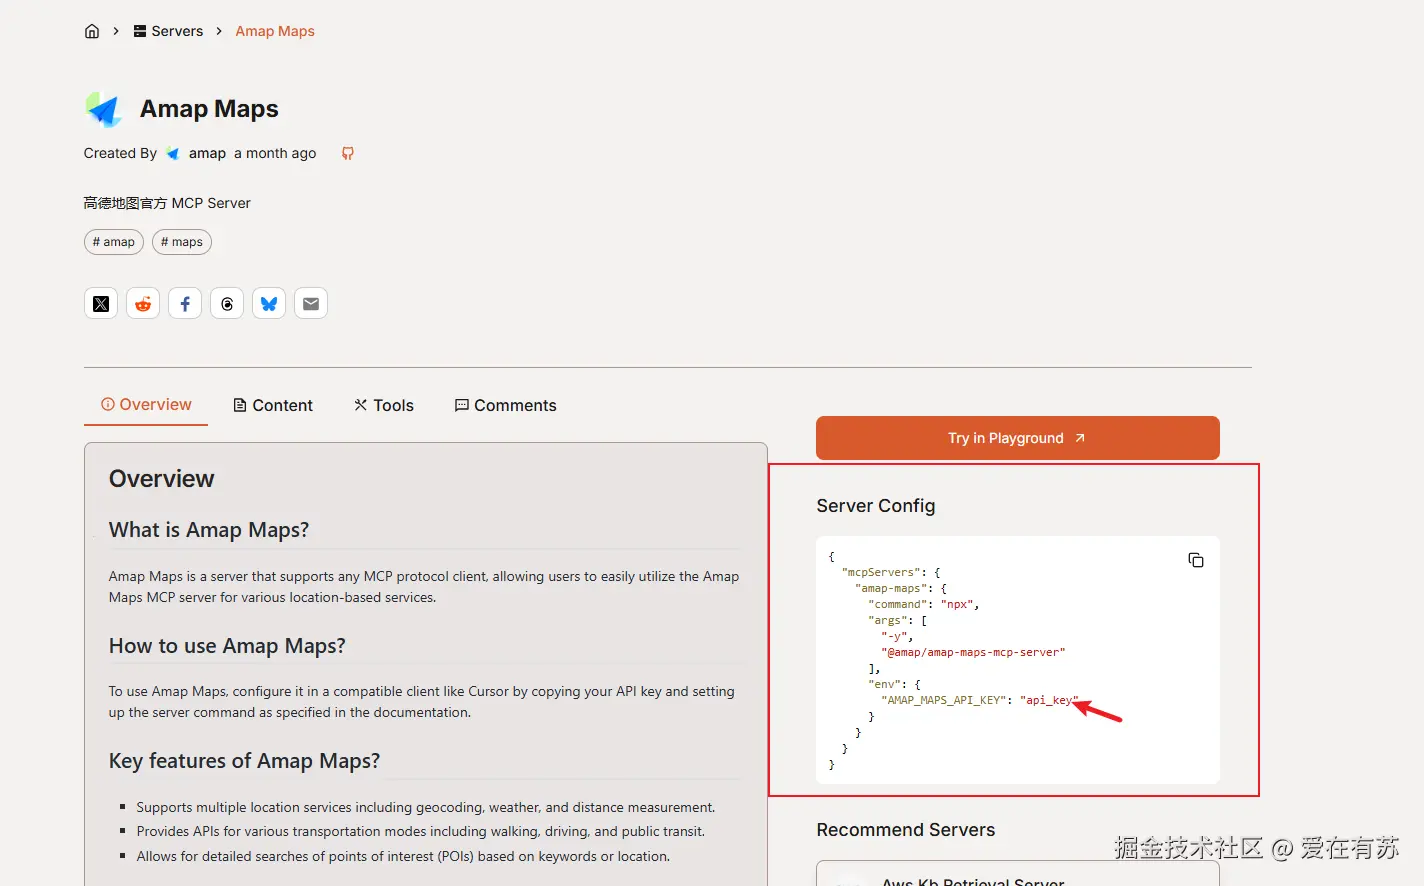The image size is (1424, 886).
Task: Click the 高德地图官方 MCP Server description
Action: click(167, 203)
